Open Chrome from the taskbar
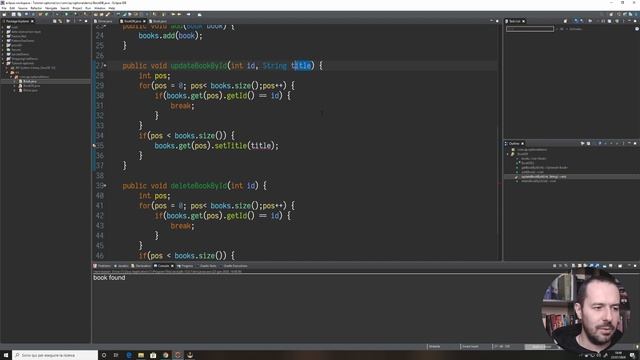The height and width of the screenshot is (360, 640). [x=165, y=355]
